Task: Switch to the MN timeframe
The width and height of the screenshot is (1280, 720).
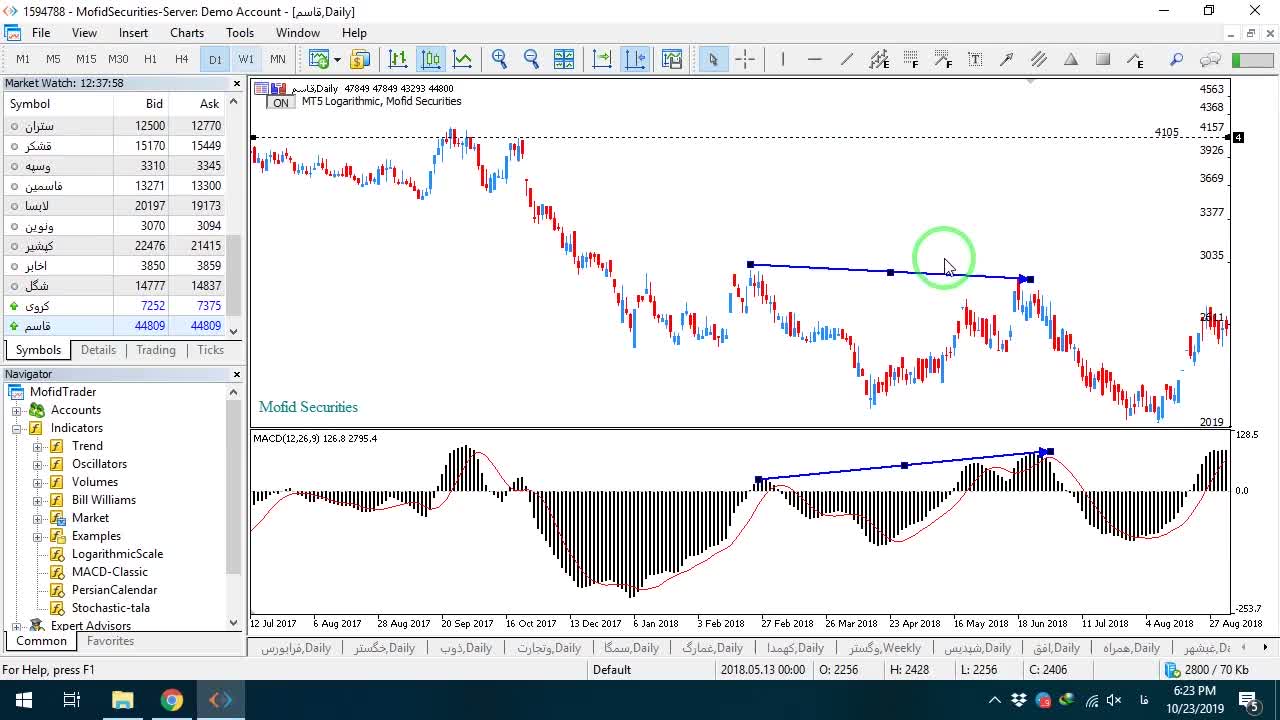Action: (x=277, y=60)
